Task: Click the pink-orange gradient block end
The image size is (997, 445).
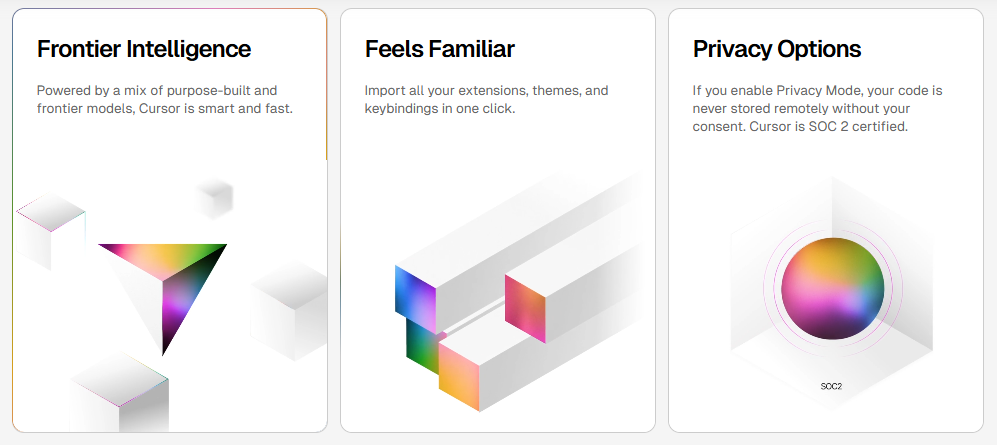Action: [525, 308]
